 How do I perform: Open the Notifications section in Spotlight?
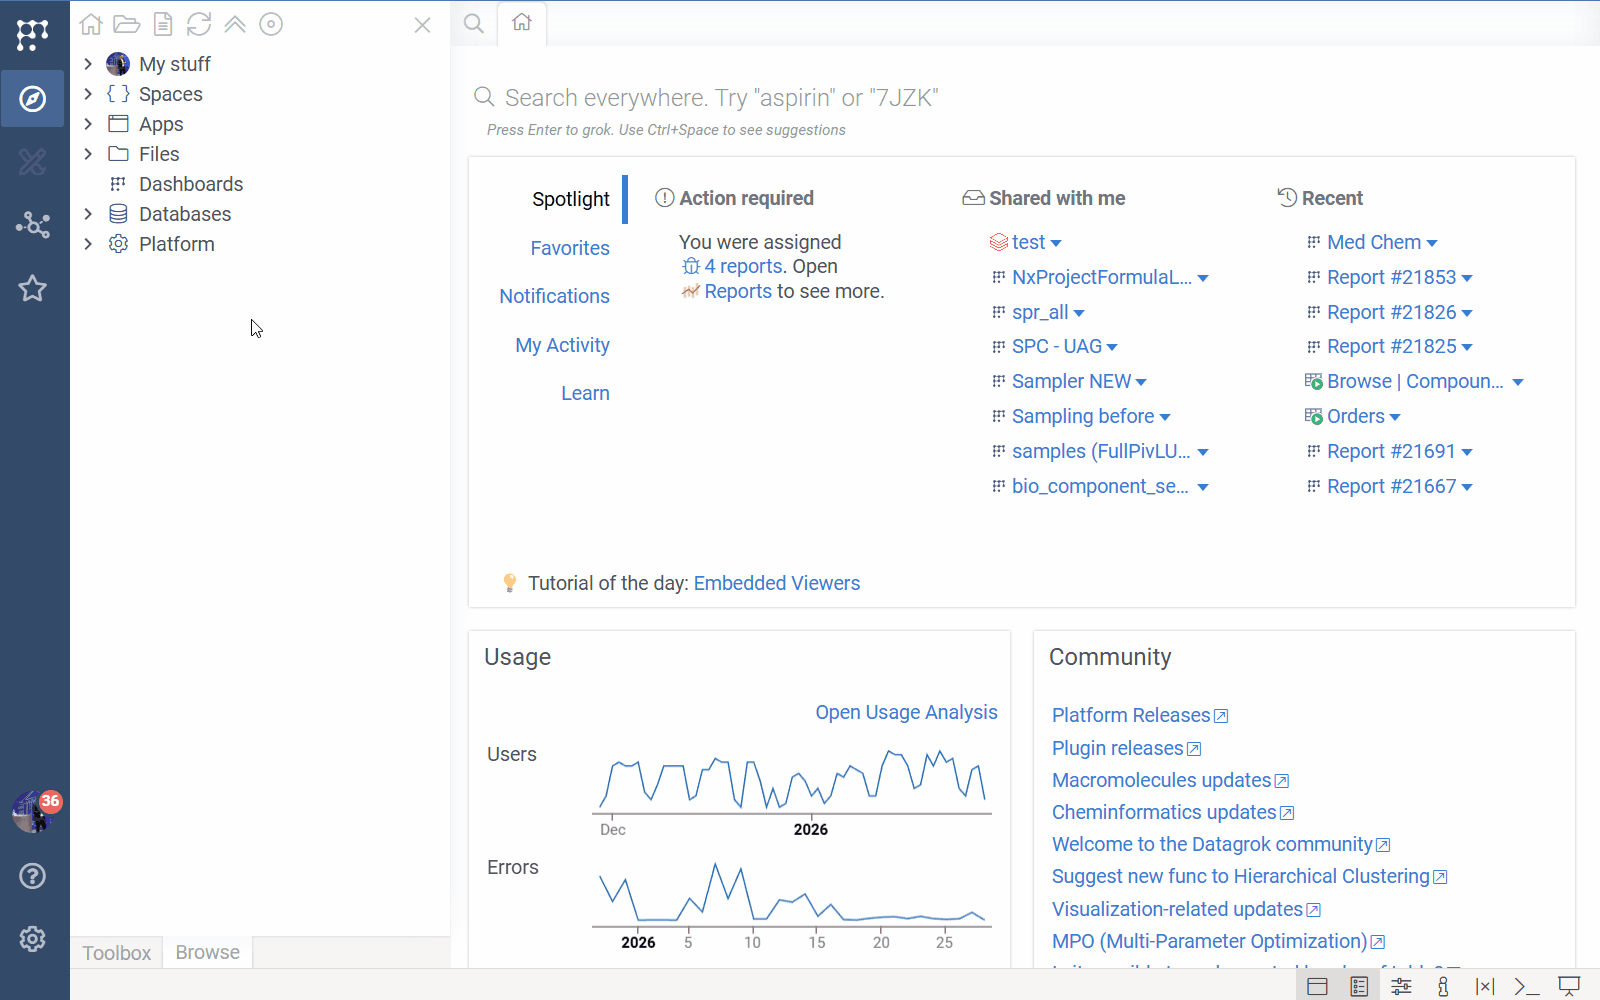point(554,296)
